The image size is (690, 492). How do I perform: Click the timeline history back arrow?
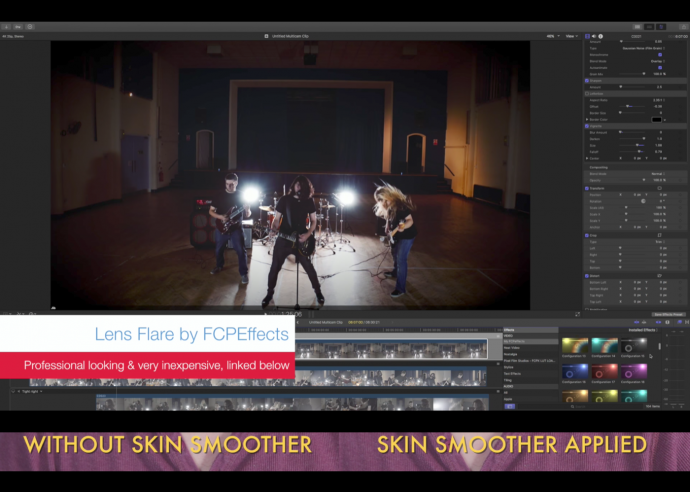(x=298, y=322)
